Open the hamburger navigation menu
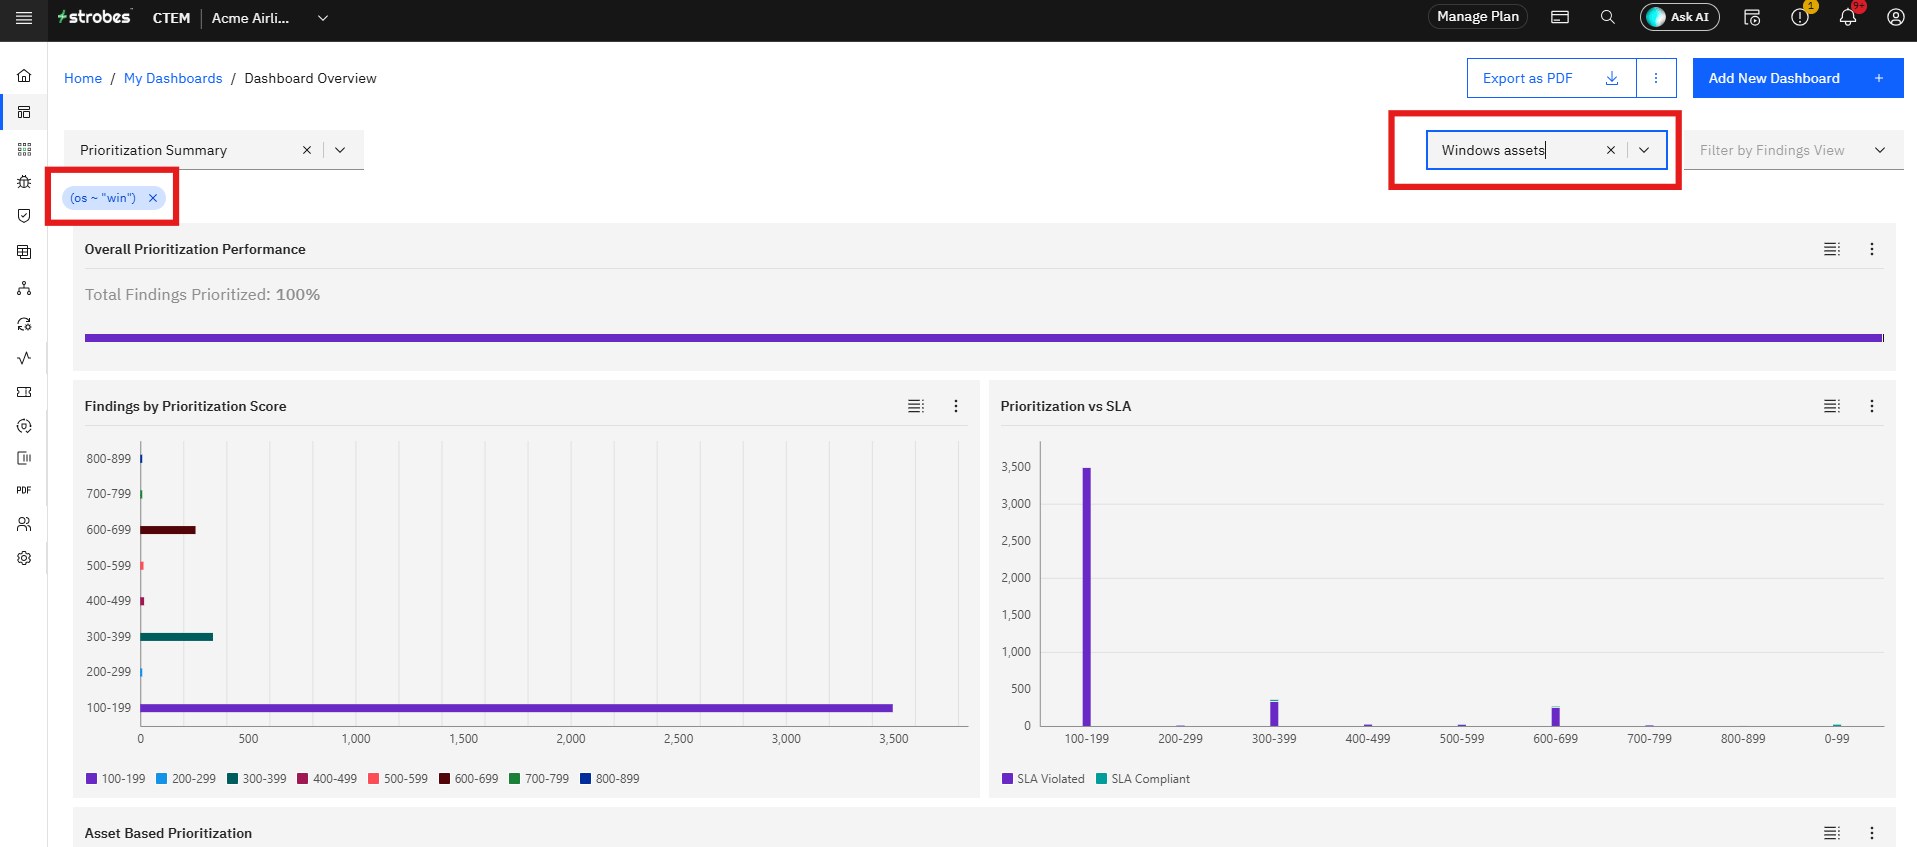Image resolution: width=1917 pixels, height=847 pixels. coord(24,18)
